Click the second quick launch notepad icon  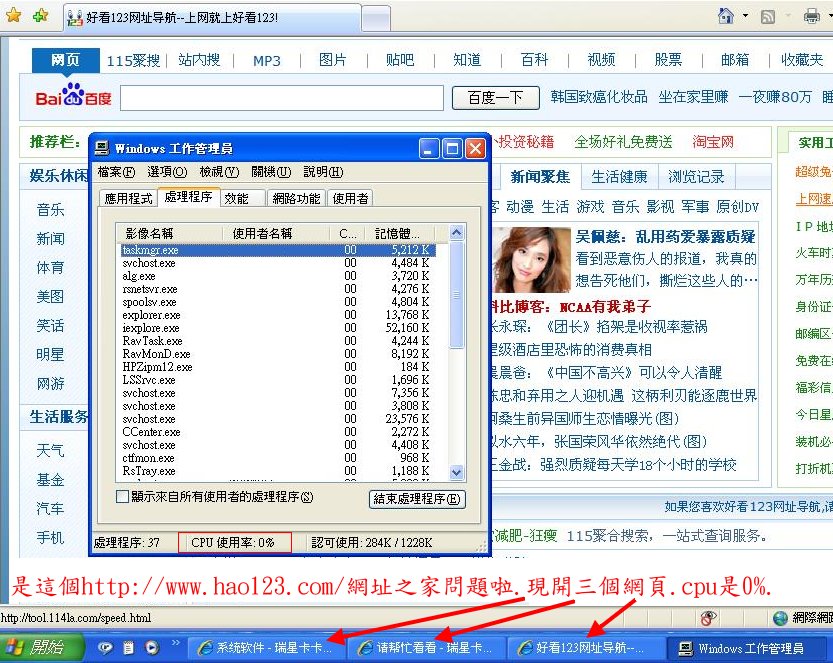(x=129, y=648)
